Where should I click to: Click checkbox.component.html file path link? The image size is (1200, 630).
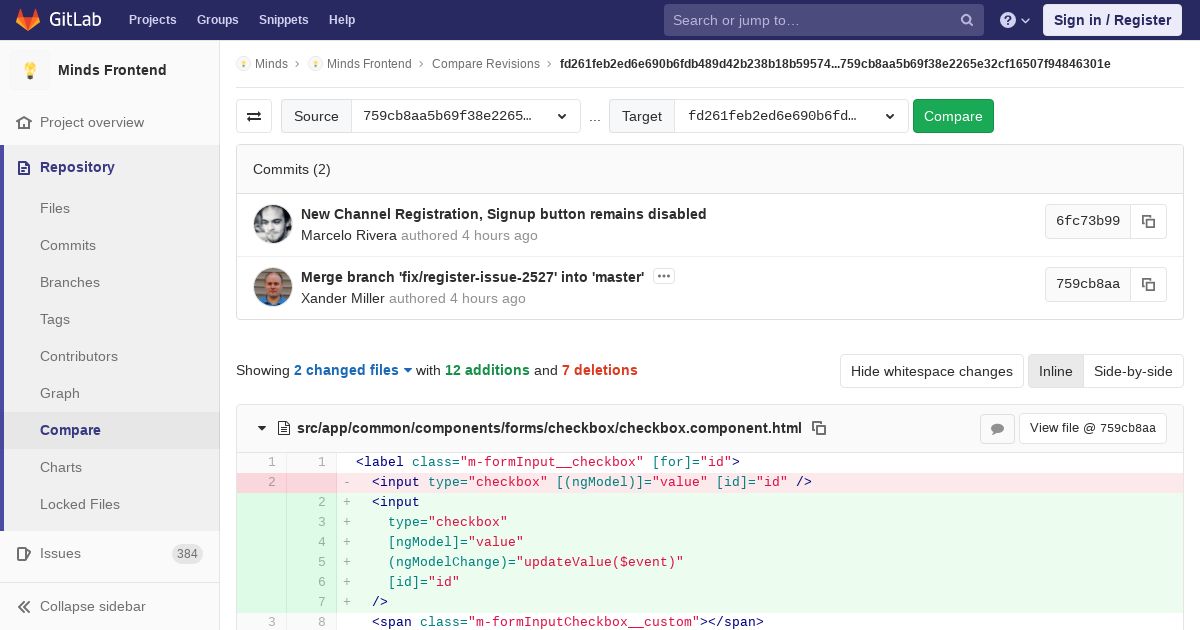[549, 428]
